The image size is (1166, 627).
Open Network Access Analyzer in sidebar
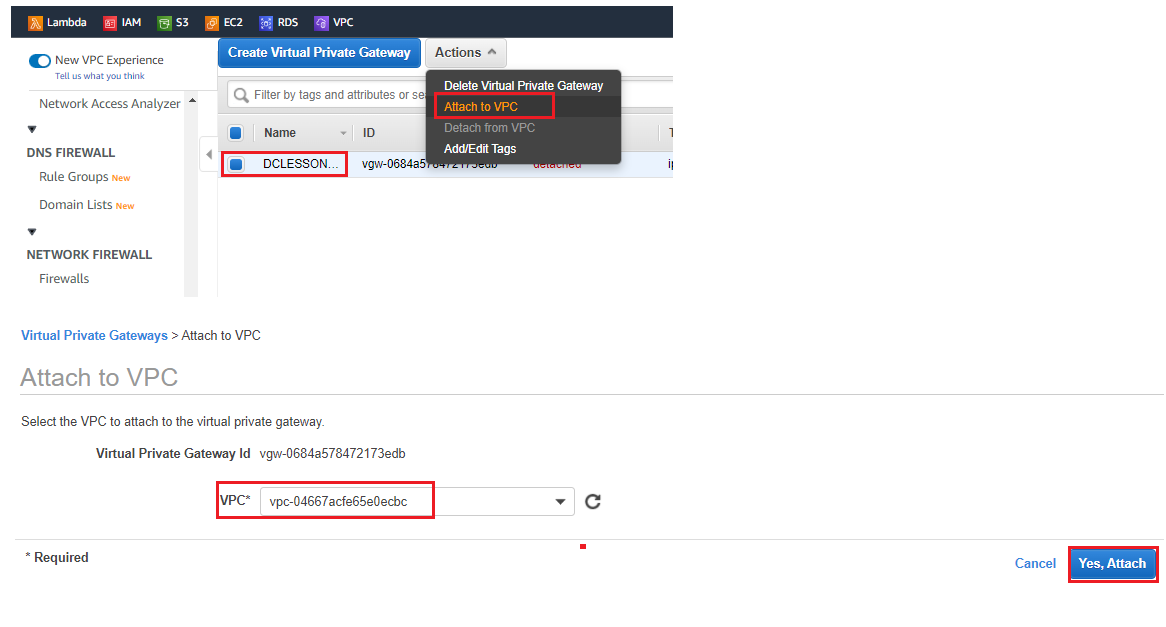(x=109, y=103)
